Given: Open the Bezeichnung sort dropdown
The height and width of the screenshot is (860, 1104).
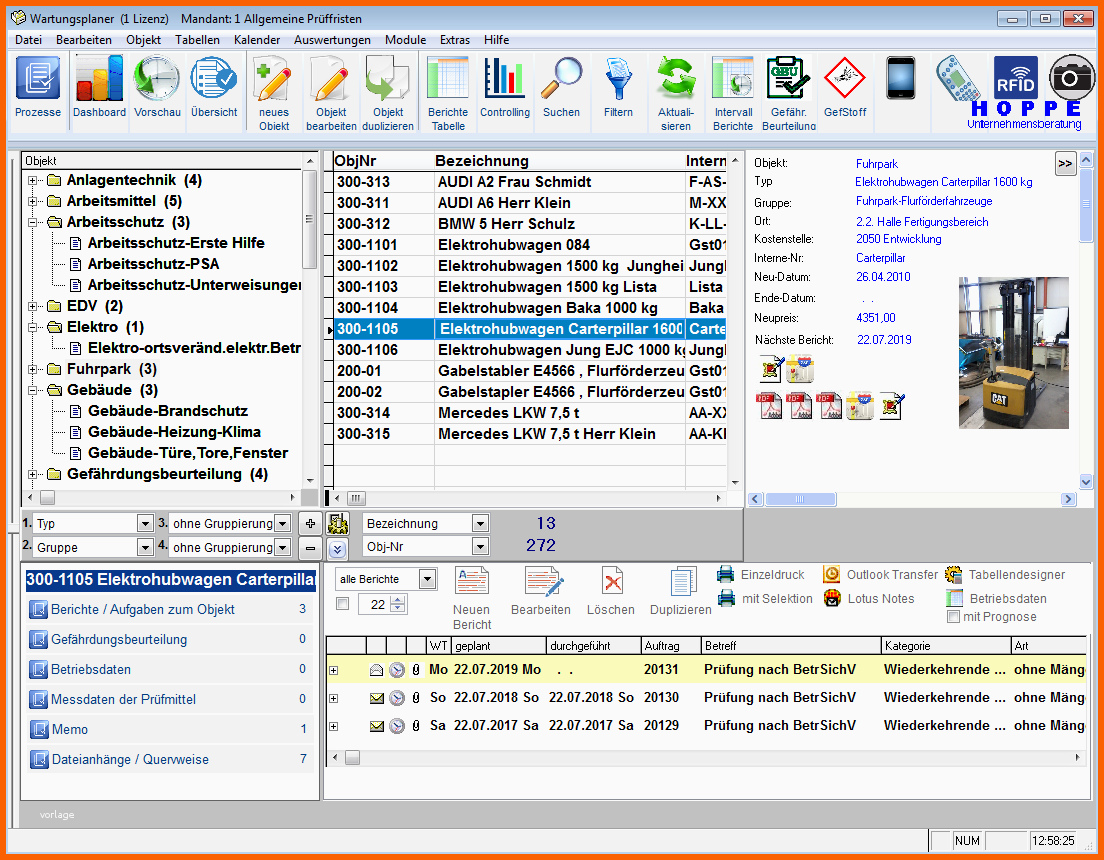Looking at the screenshot, I should (x=480, y=523).
